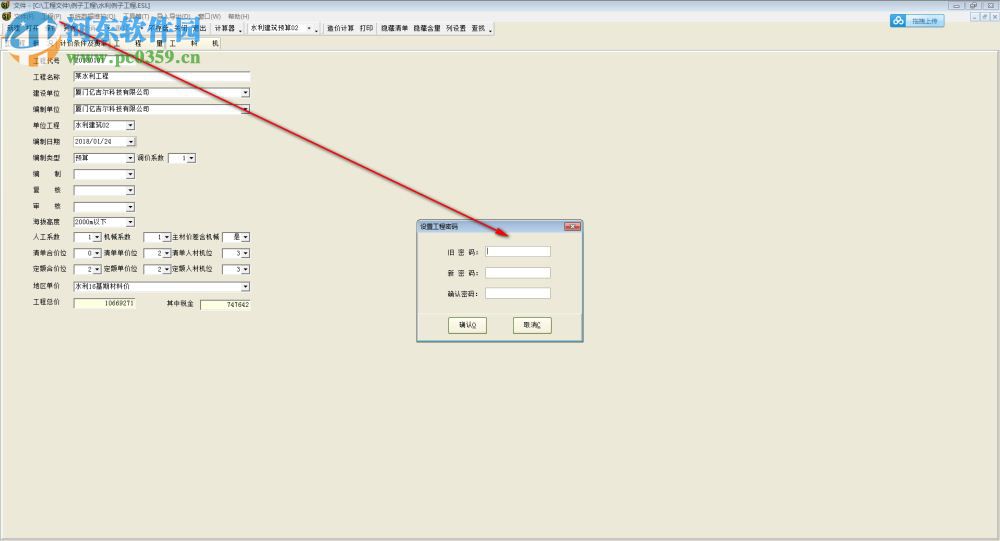
Task: Open the 编制类型 dropdown showing 预算
Action: [x=131, y=158]
